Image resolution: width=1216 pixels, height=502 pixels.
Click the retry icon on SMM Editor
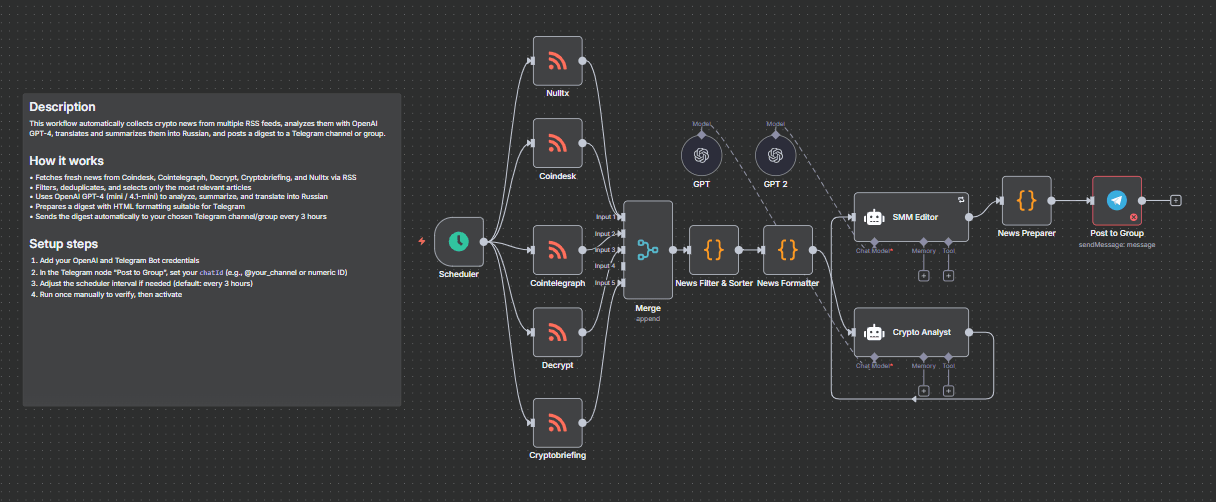pos(961,200)
